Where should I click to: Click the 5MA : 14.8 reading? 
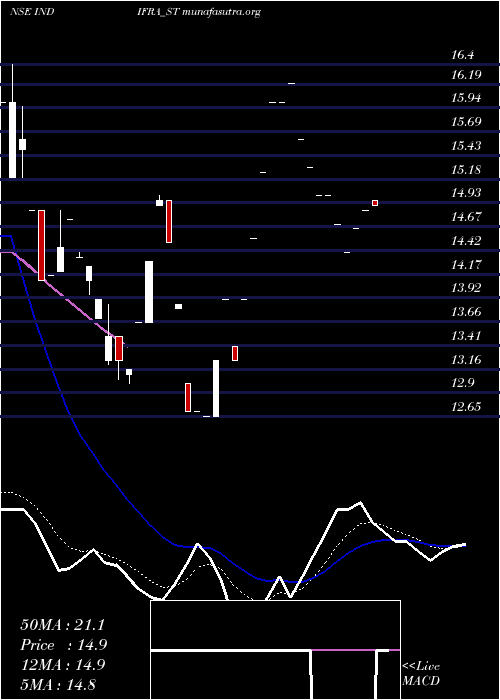coord(58,684)
